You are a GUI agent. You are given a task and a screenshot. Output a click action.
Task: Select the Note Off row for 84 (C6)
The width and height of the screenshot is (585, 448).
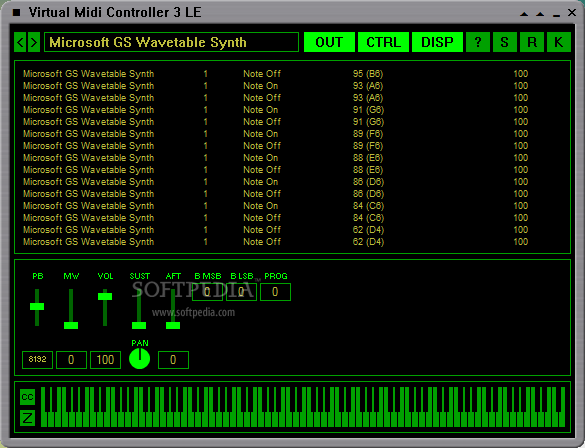tap(275, 218)
